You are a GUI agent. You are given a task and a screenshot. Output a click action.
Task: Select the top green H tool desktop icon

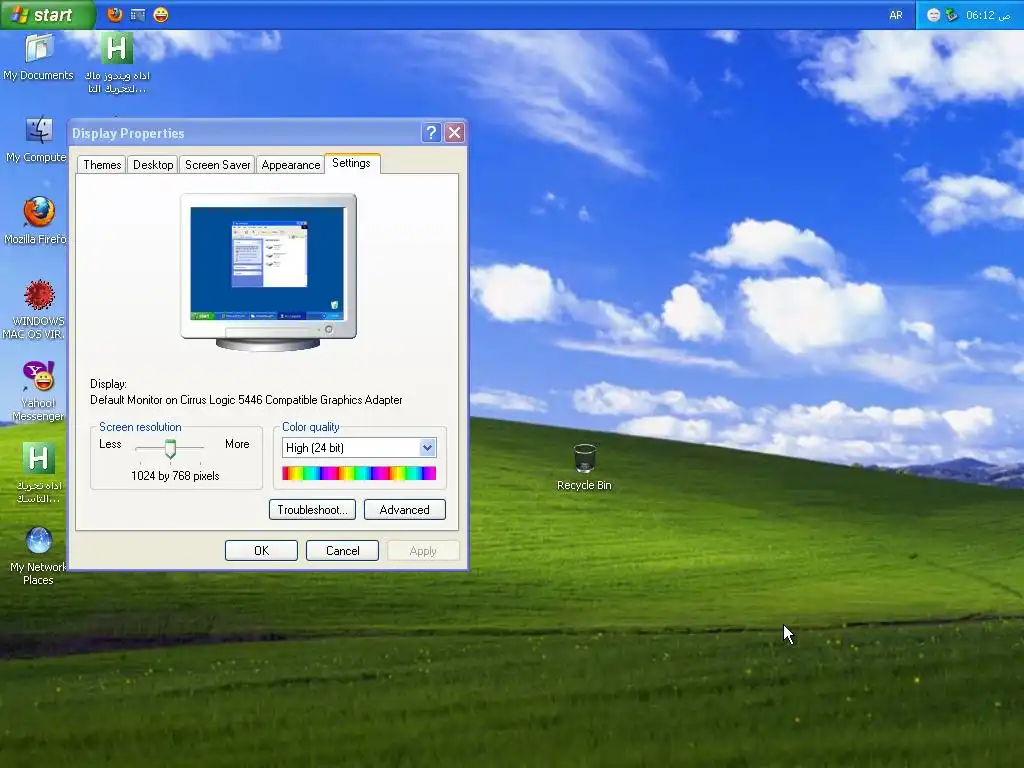117,63
